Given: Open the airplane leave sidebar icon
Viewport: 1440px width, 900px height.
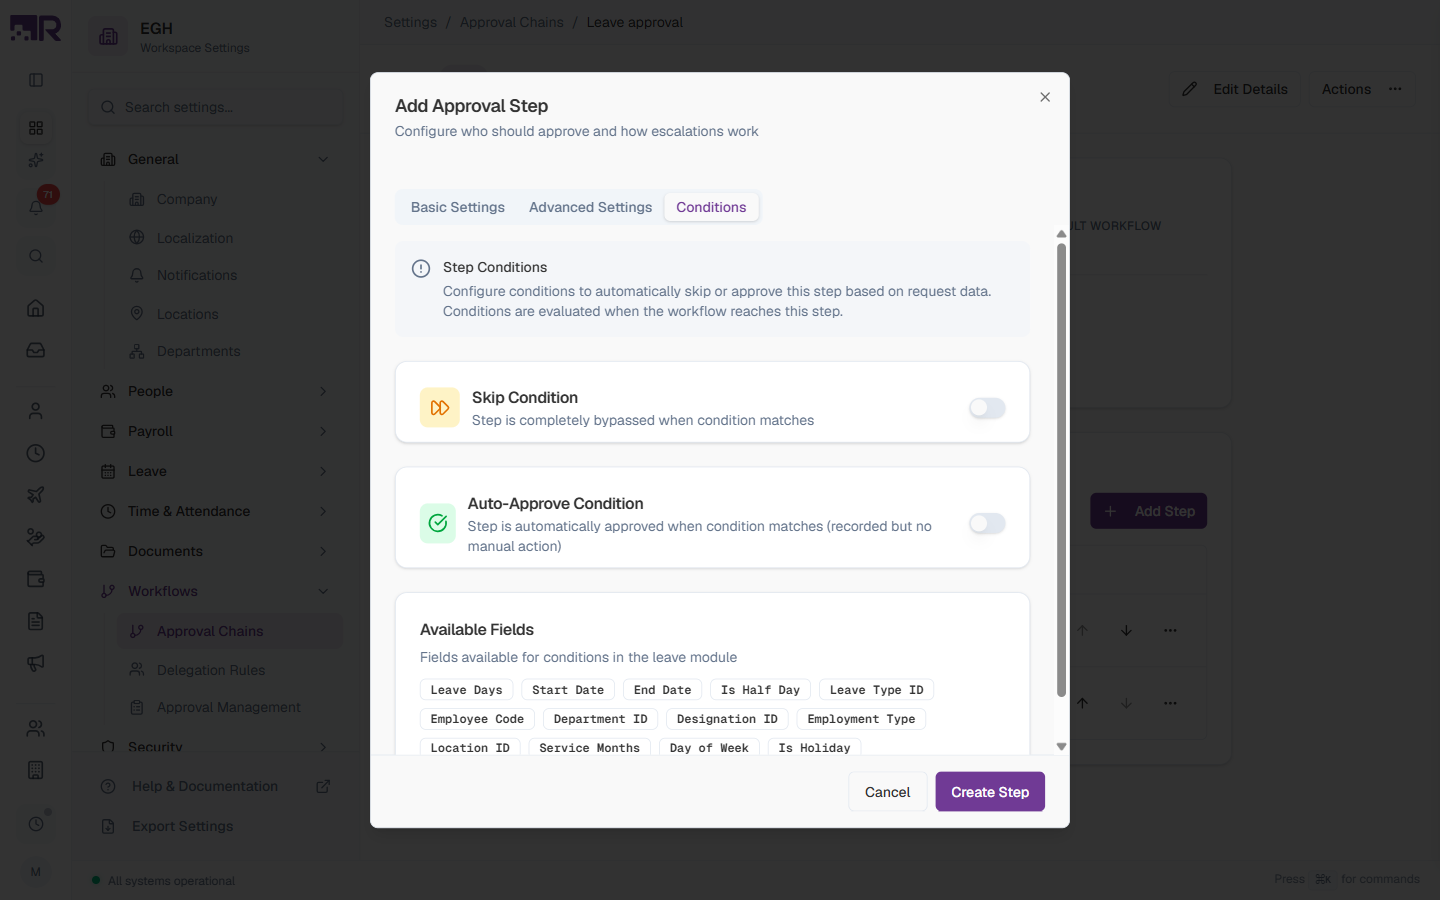Looking at the screenshot, I should tap(36, 495).
